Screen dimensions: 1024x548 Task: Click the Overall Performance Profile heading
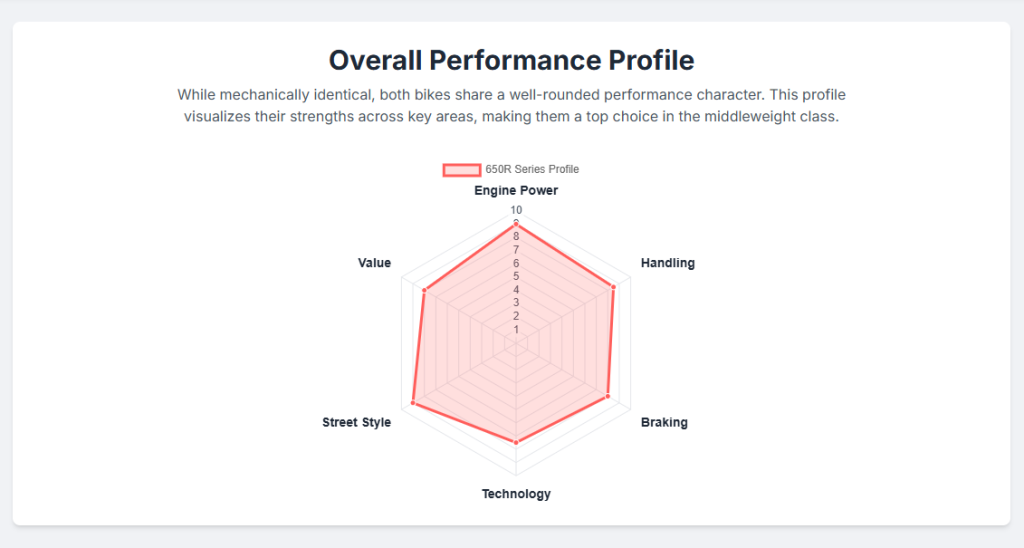tap(511, 60)
